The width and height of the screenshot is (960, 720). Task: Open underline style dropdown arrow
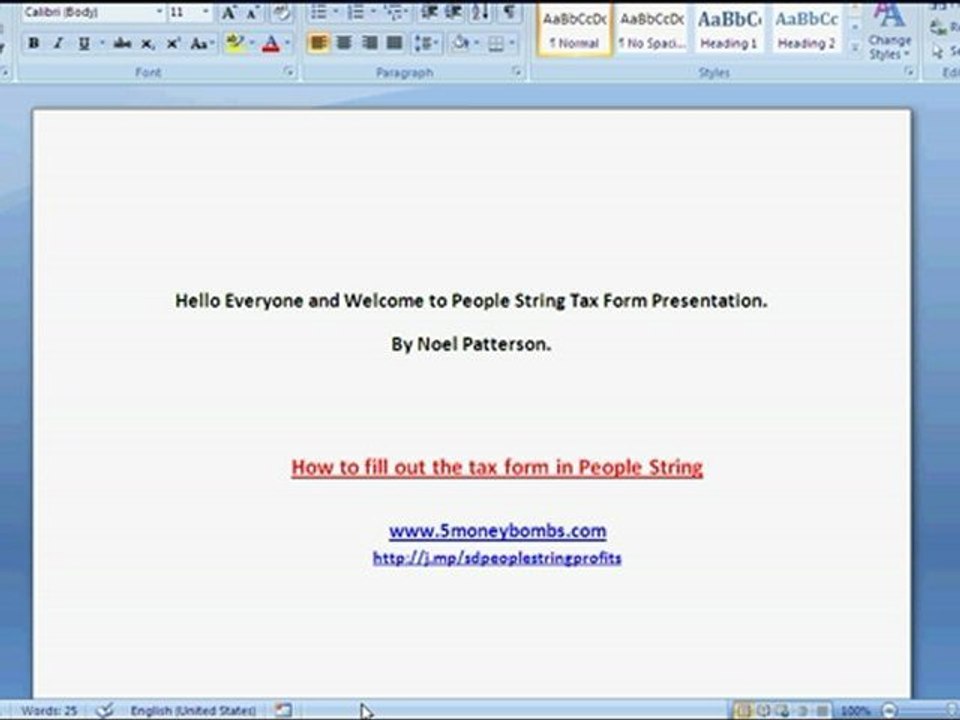click(102, 43)
